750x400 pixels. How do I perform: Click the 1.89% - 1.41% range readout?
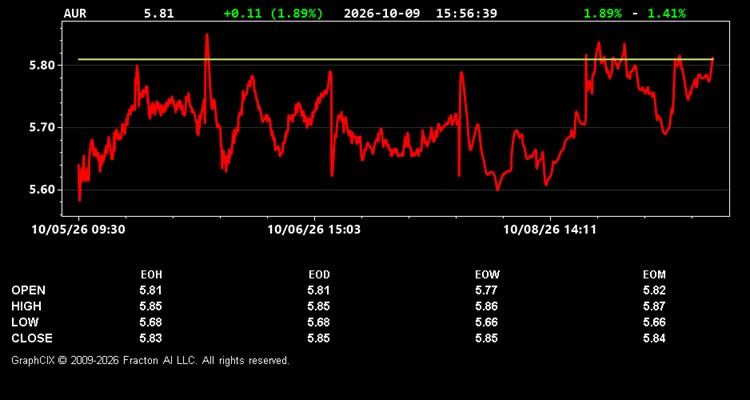point(634,13)
